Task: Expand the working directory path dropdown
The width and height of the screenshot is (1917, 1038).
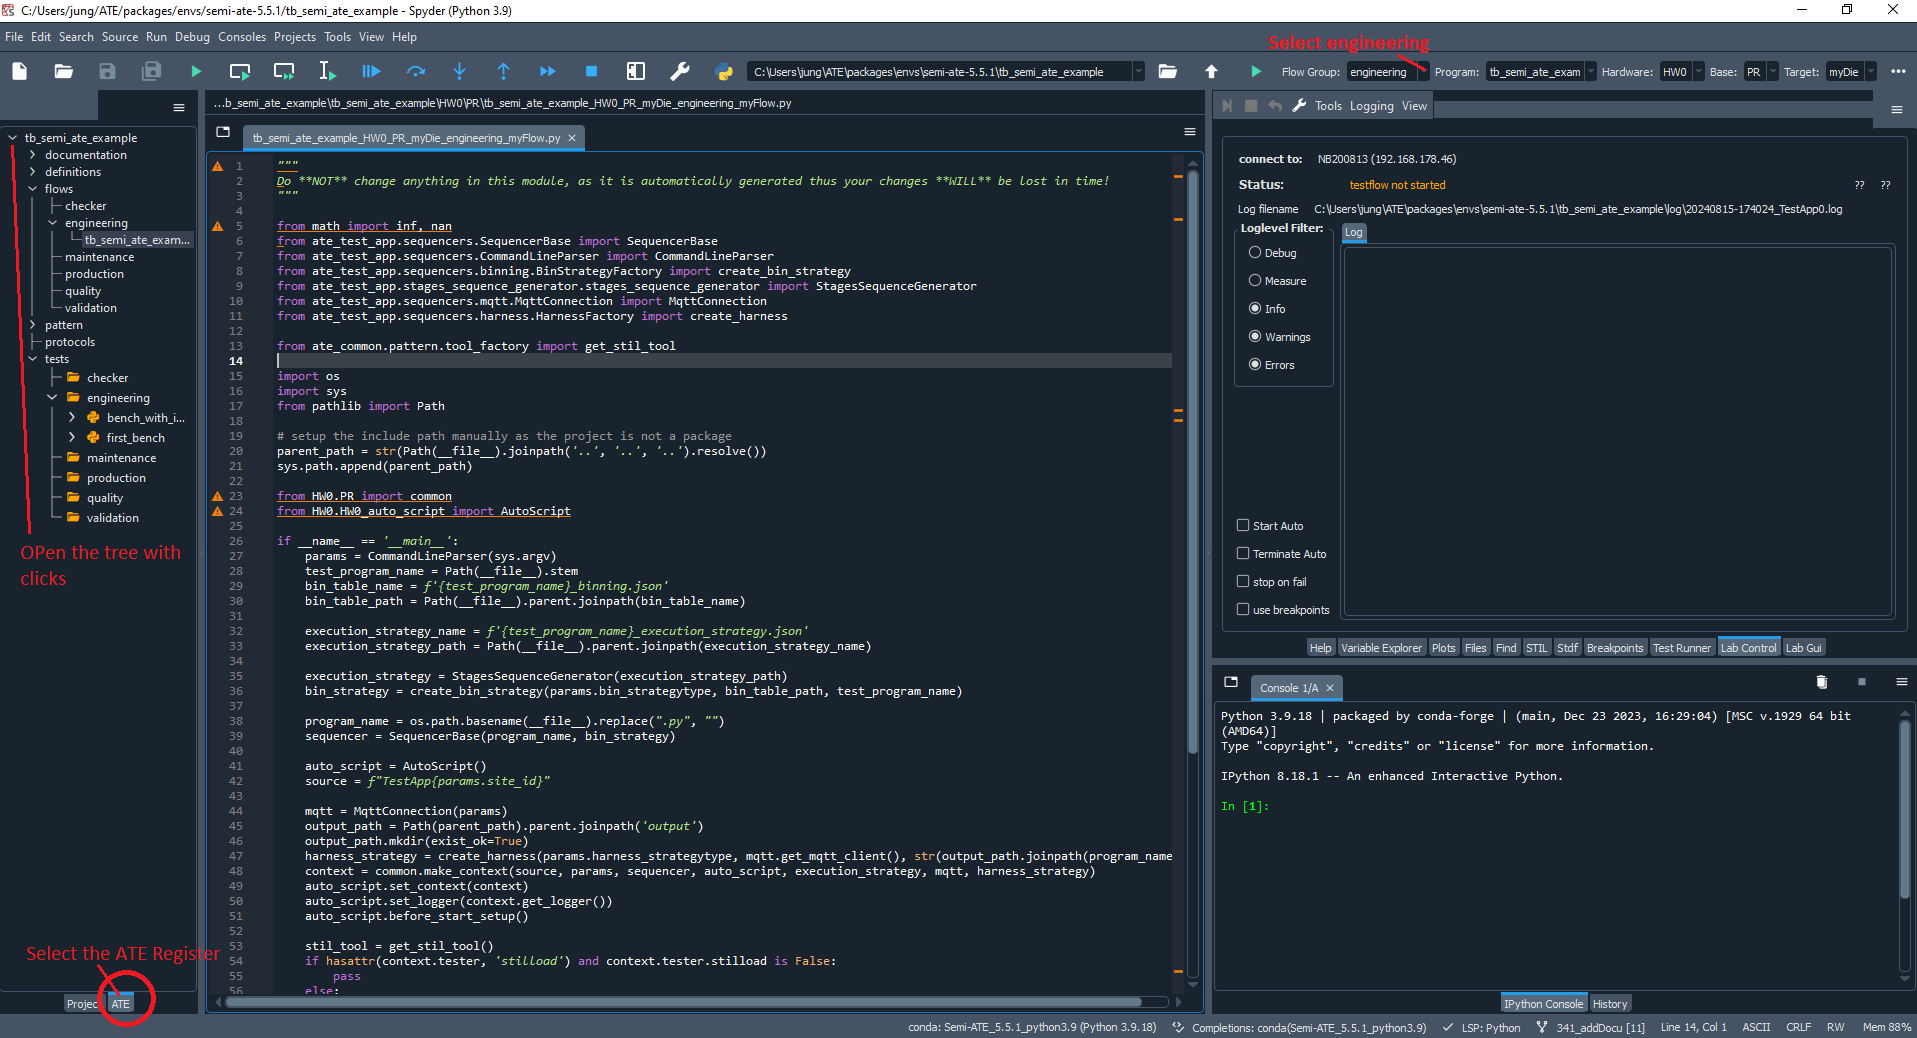Action: click(1138, 72)
